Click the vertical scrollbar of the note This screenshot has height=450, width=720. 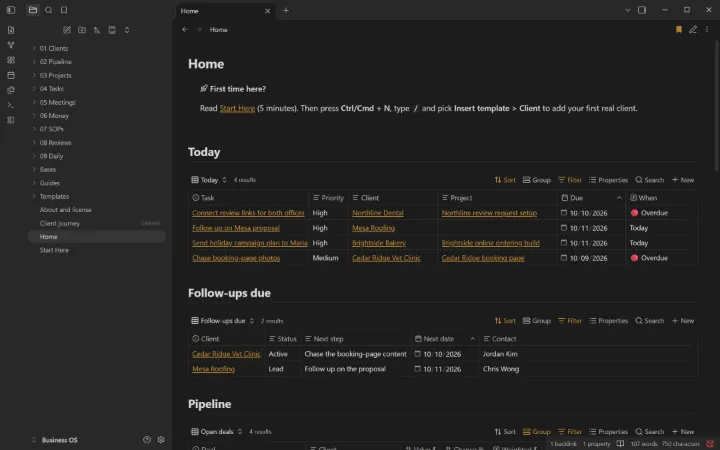tap(717, 106)
